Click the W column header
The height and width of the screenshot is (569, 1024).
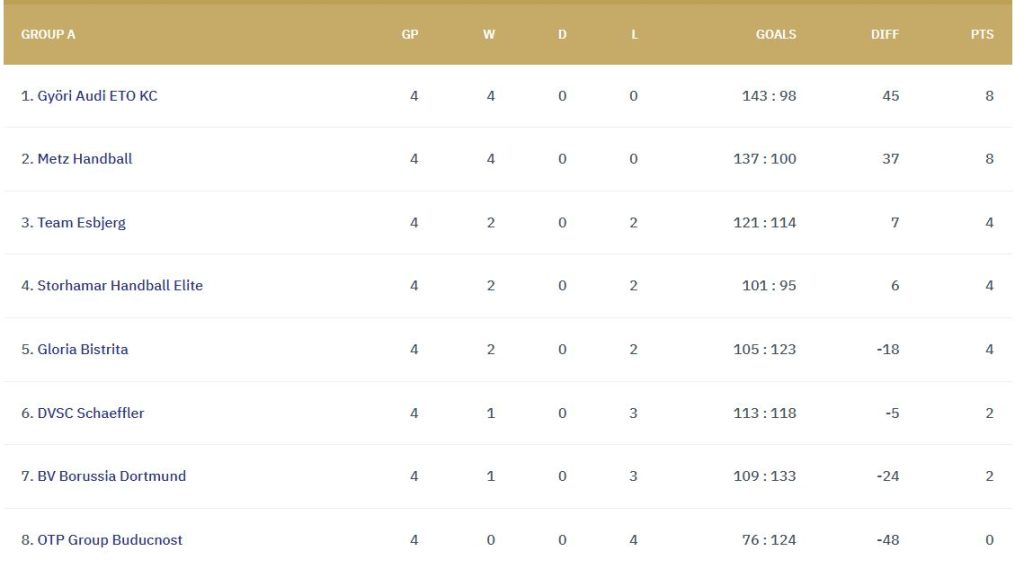coord(489,34)
